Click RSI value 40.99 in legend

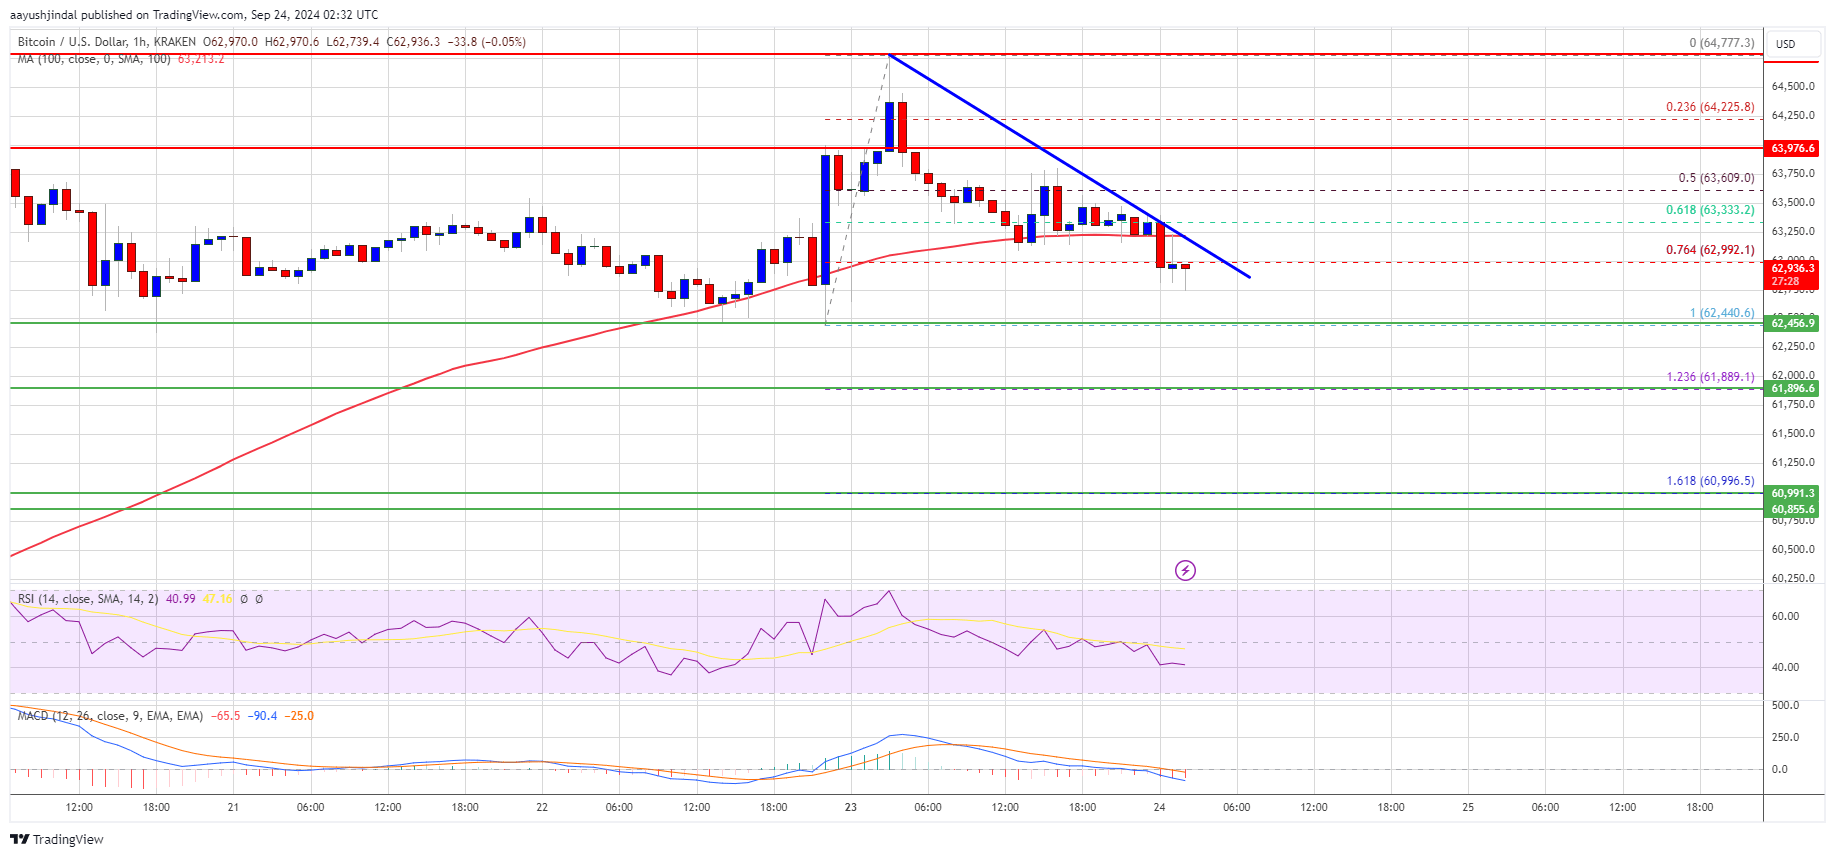(181, 599)
